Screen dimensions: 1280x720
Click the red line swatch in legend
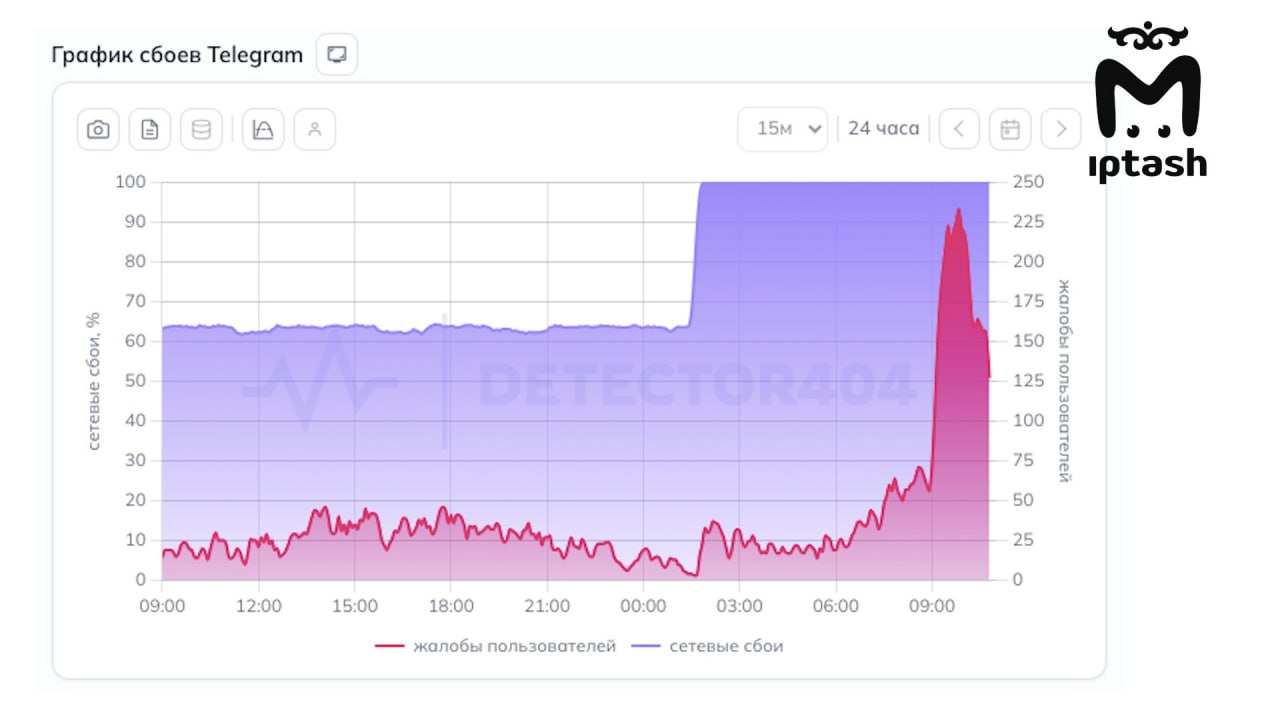click(x=389, y=646)
